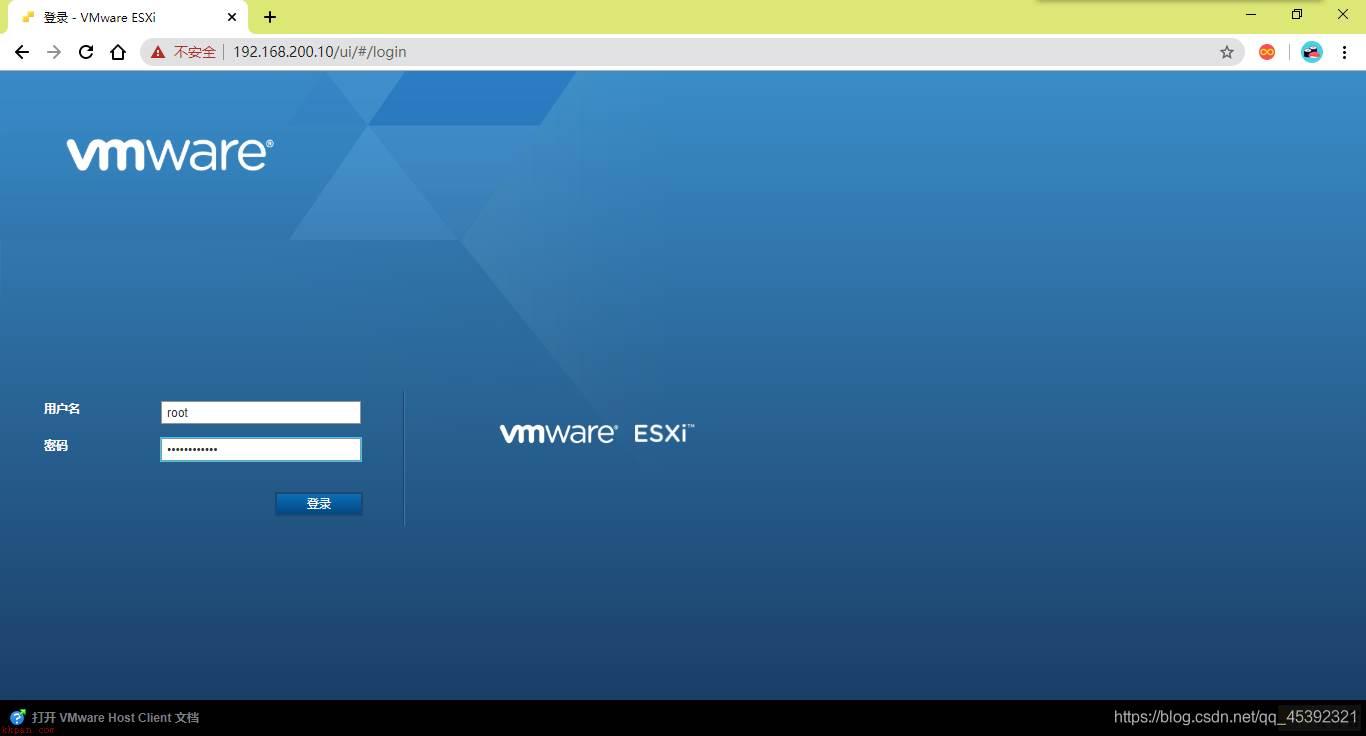The width and height of the screenshot is (1366, 736).
Task: Click the browser Back arrow
Action: tap(22, 52)
